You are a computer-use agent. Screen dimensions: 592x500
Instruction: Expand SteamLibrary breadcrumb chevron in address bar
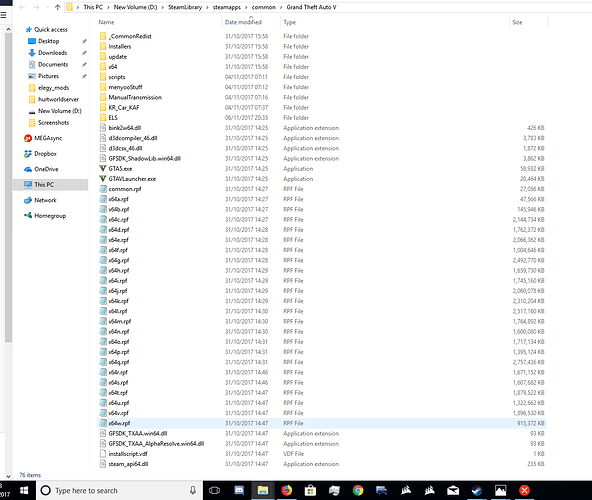(207, 7)
